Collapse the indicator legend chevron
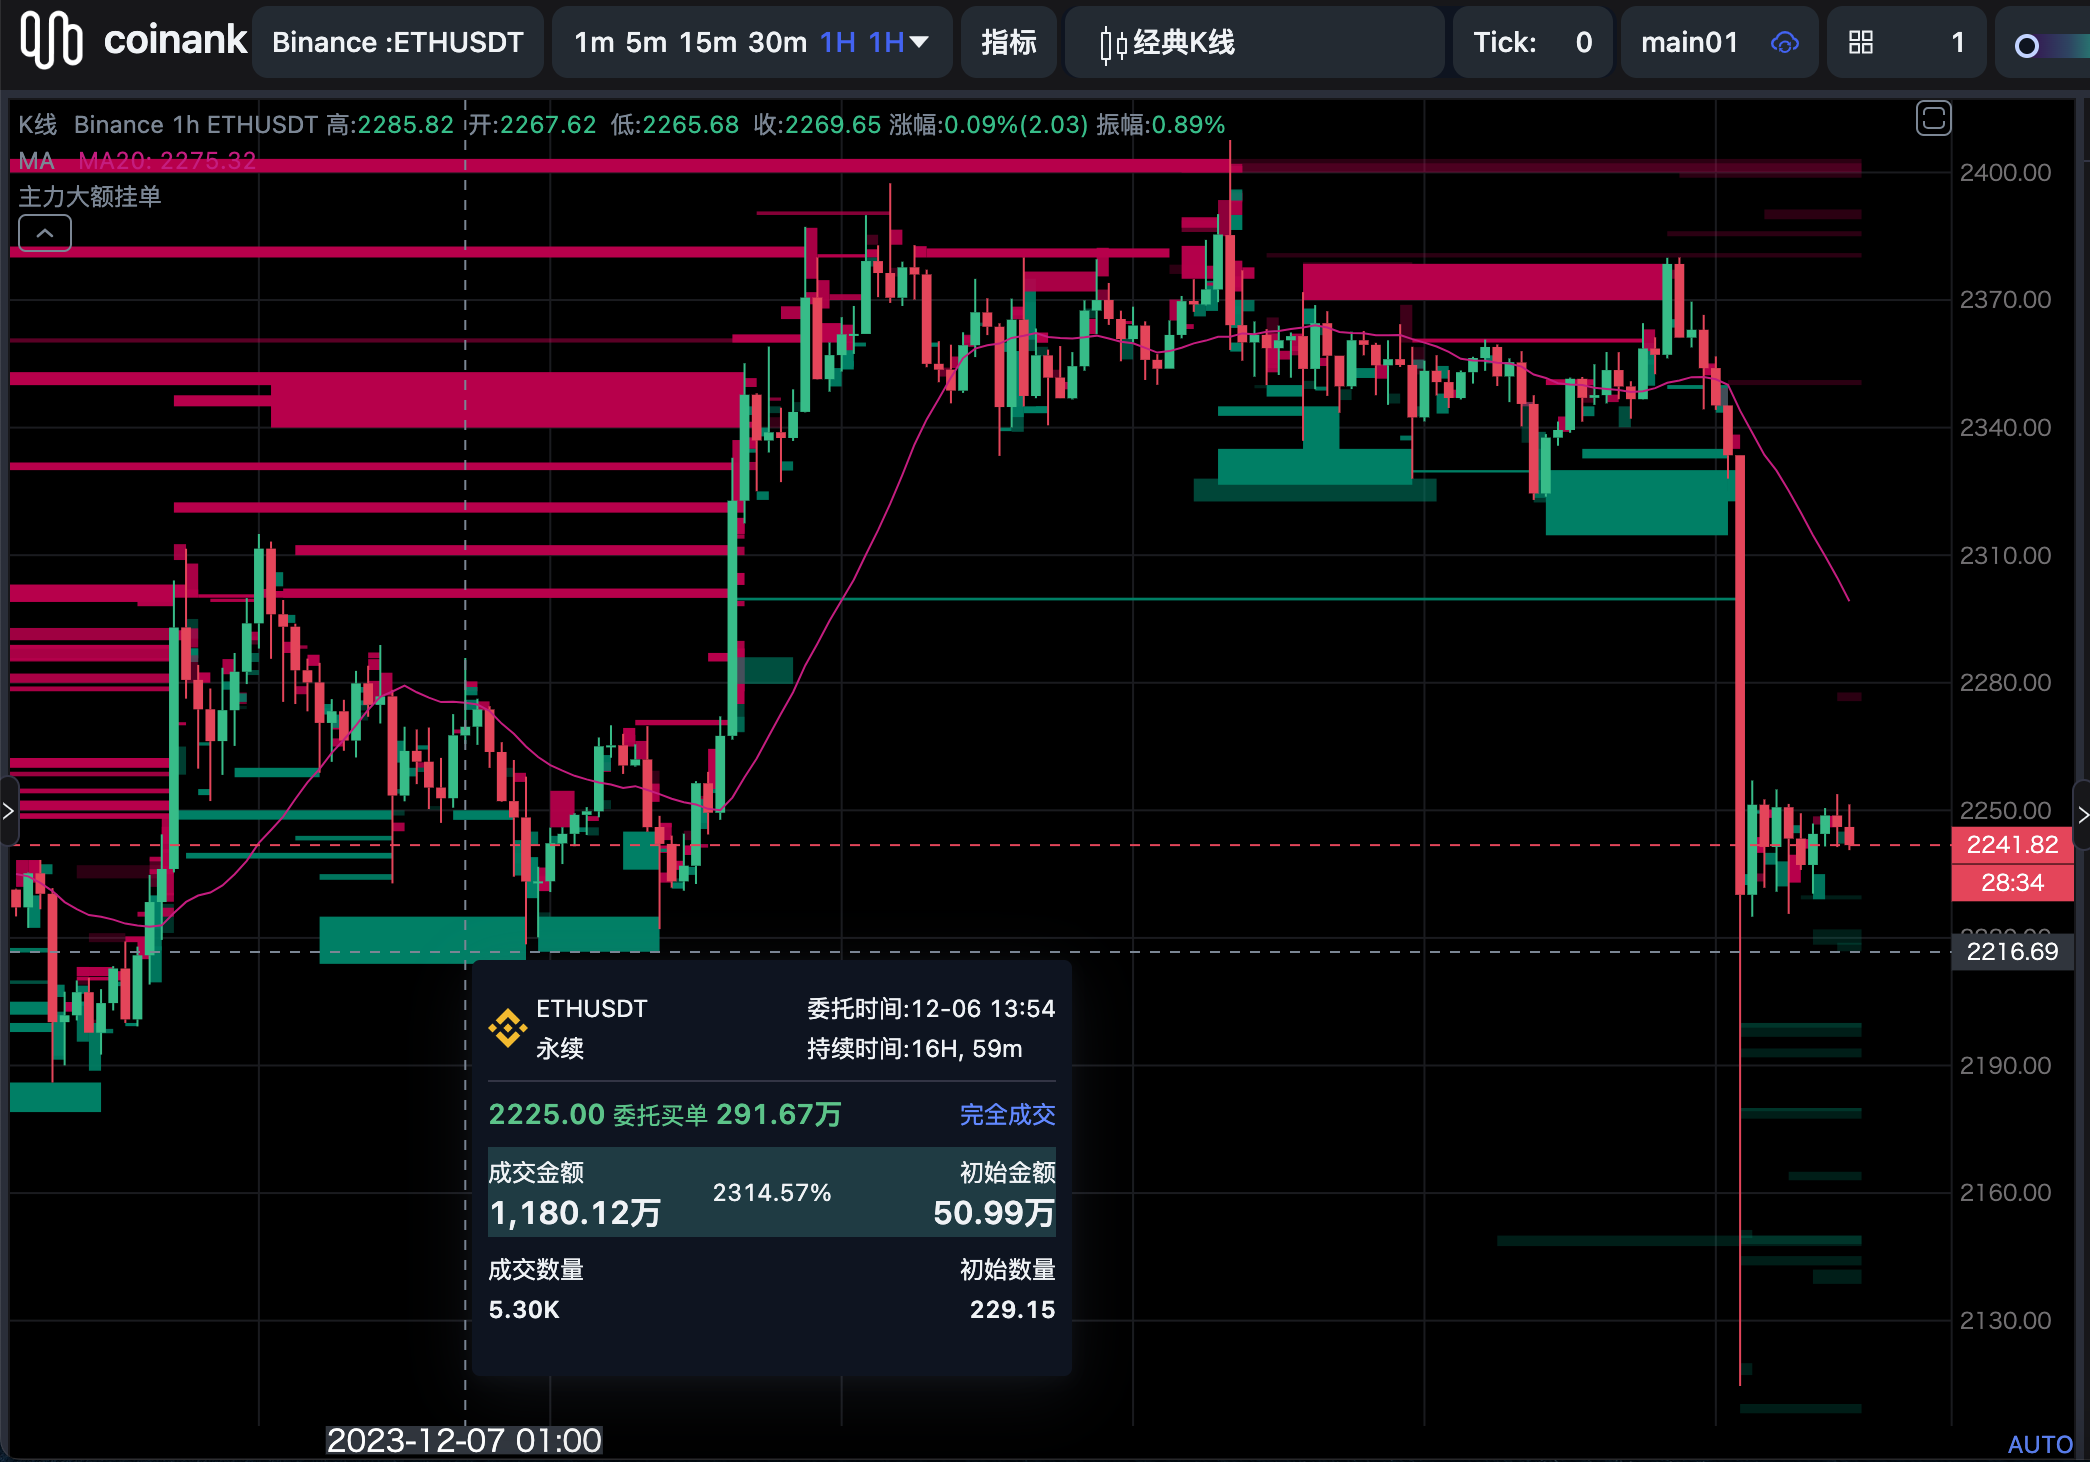Screen dimensions: 2090x1462 pyautogui.click(x=45, y=233)
